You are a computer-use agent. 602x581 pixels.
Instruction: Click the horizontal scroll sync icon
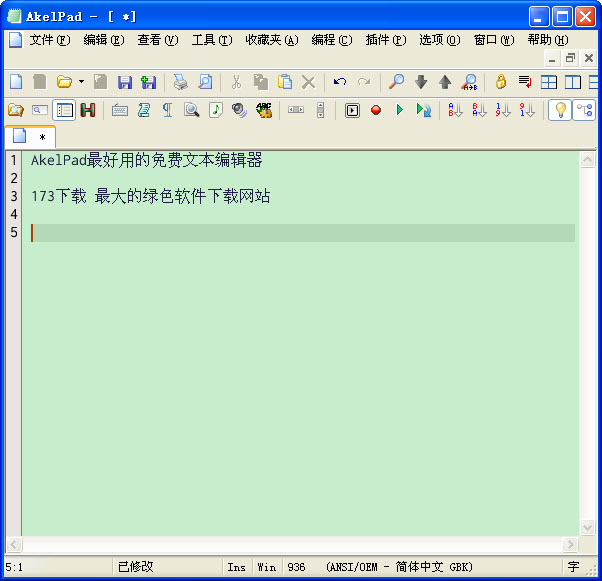[x=296, y=110]
